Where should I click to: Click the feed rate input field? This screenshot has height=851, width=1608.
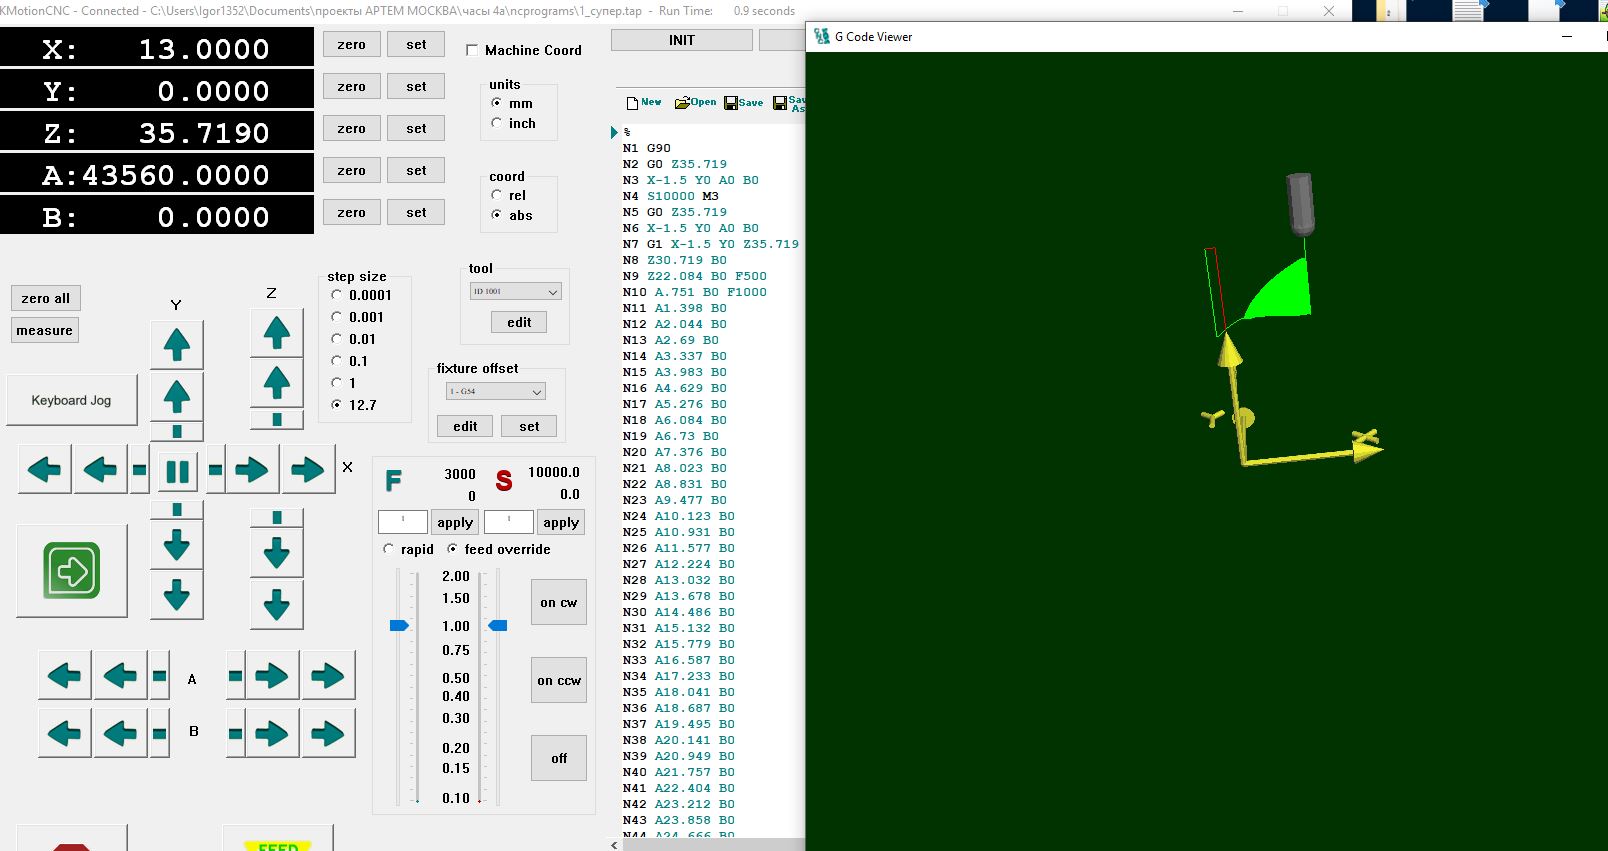click(x=403, y=522)
